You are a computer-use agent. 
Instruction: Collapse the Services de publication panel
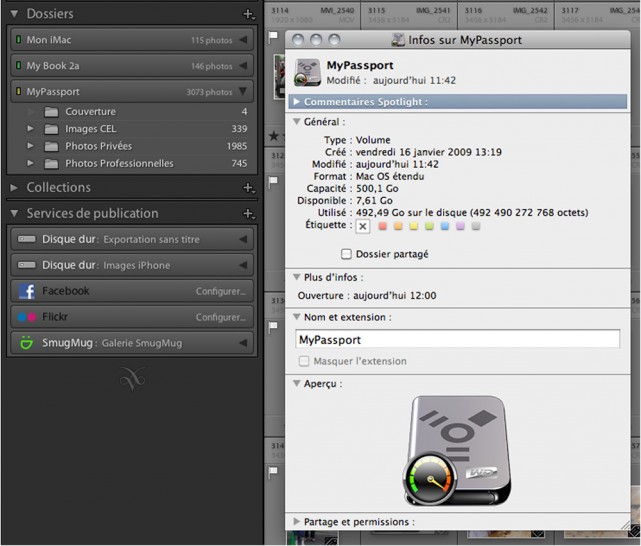pyautogui.click(x=14, y=213)
